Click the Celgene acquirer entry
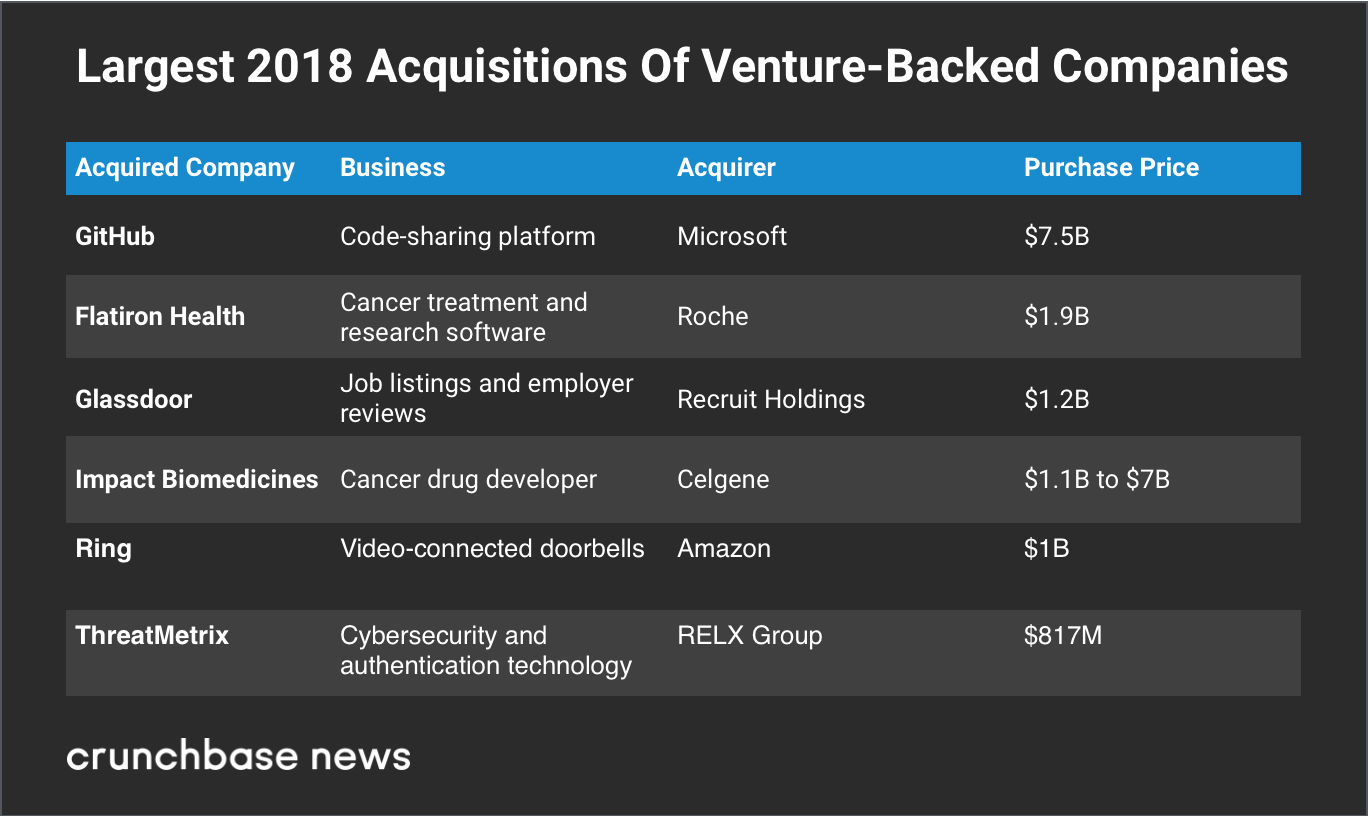This screenshot has height=816, width=1368. pyautogui.click(x=723, y=480)
